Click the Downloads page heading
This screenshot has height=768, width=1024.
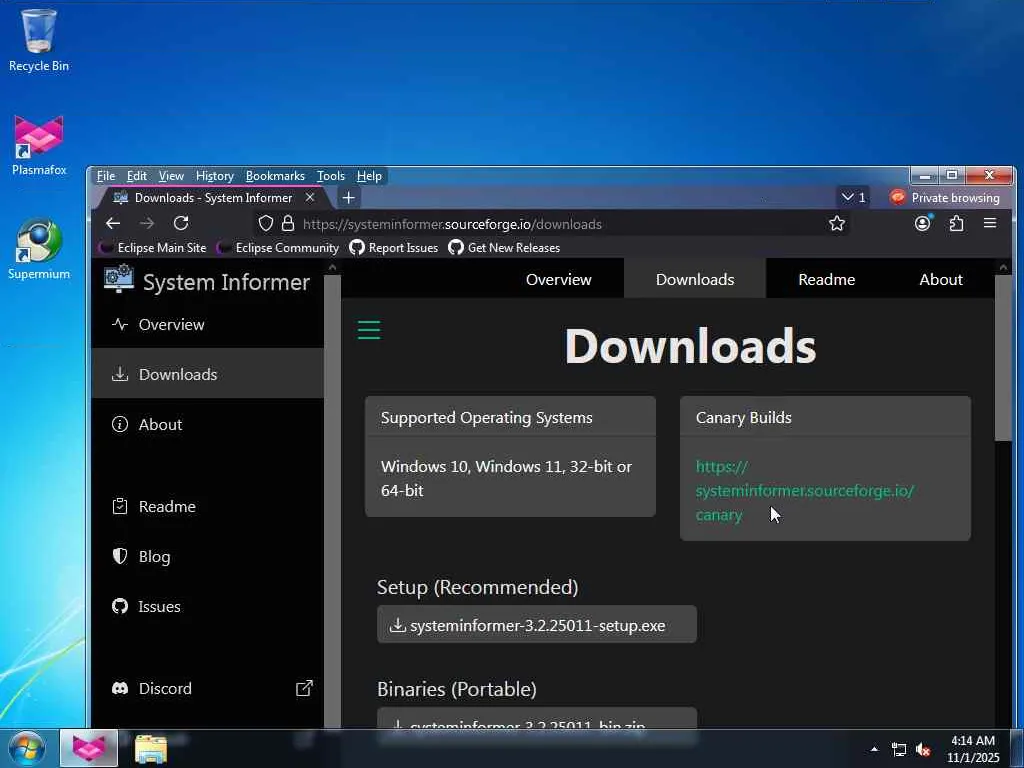click(x=690, y=345)
